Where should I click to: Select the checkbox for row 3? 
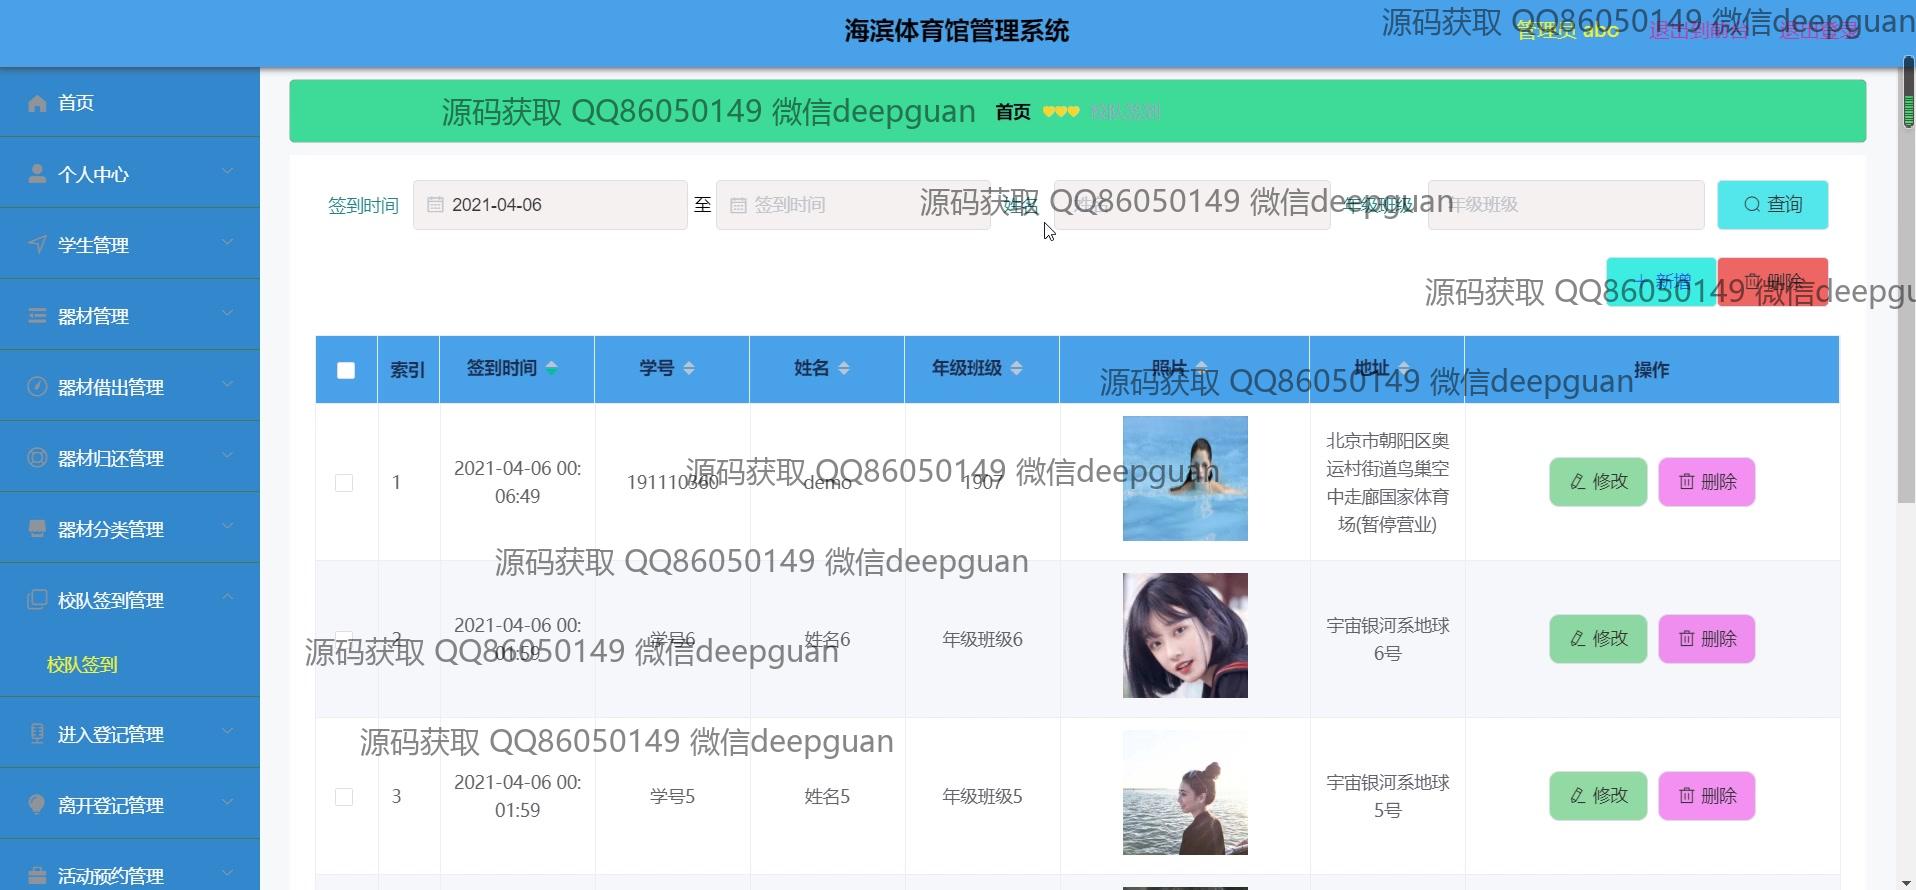click(x=344, y=797)
